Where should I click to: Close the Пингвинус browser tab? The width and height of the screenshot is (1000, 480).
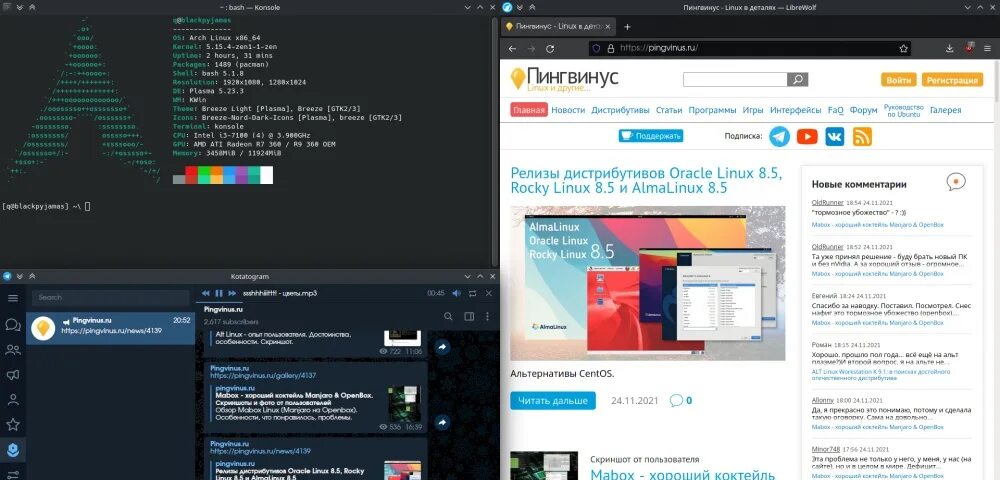(x=607, y=27)
